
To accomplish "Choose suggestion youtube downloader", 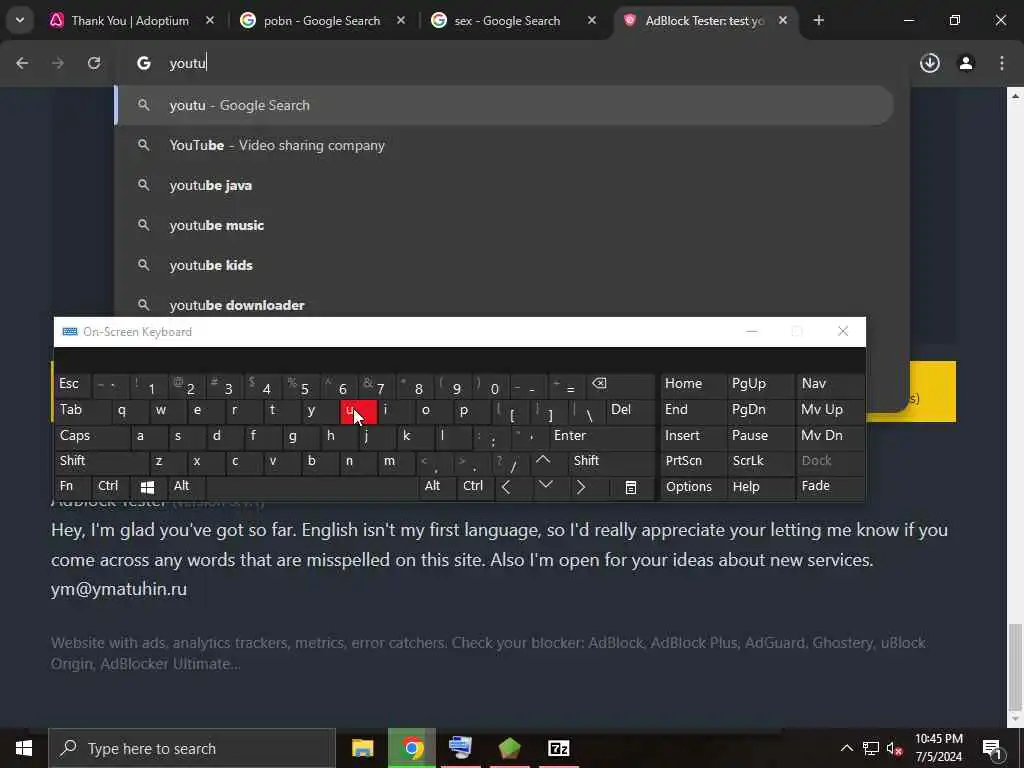I will pos(504,304).
